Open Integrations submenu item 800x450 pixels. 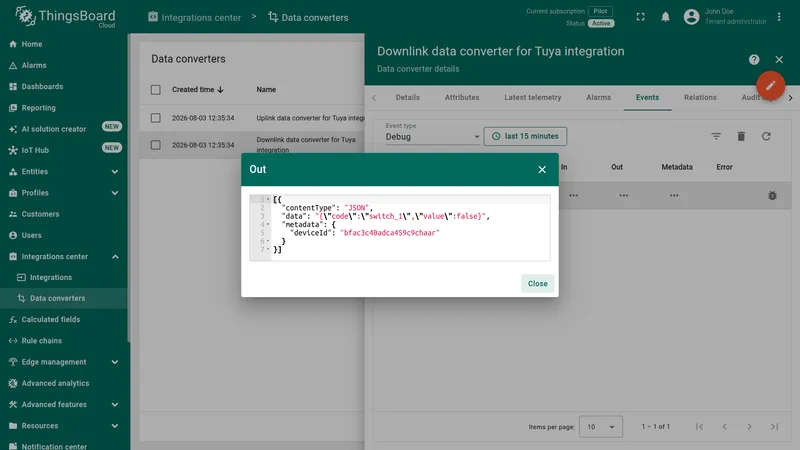[x=64, y=278]
